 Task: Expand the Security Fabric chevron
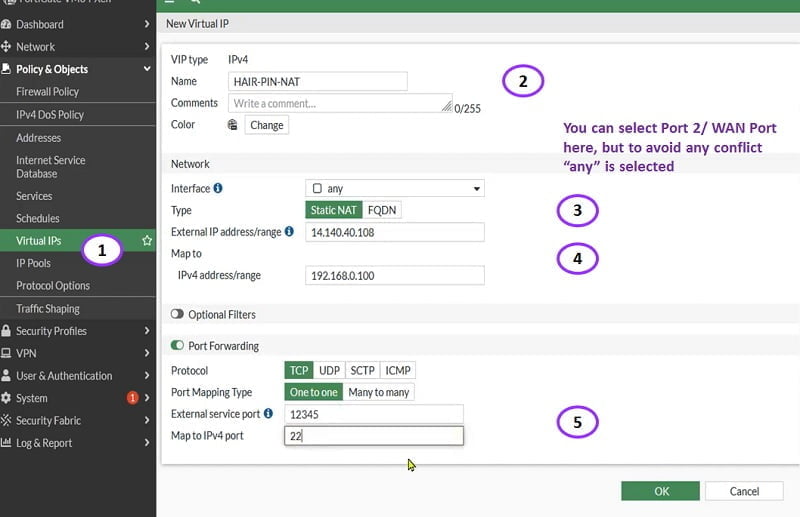pyautogui.click(x=147, y=421)
